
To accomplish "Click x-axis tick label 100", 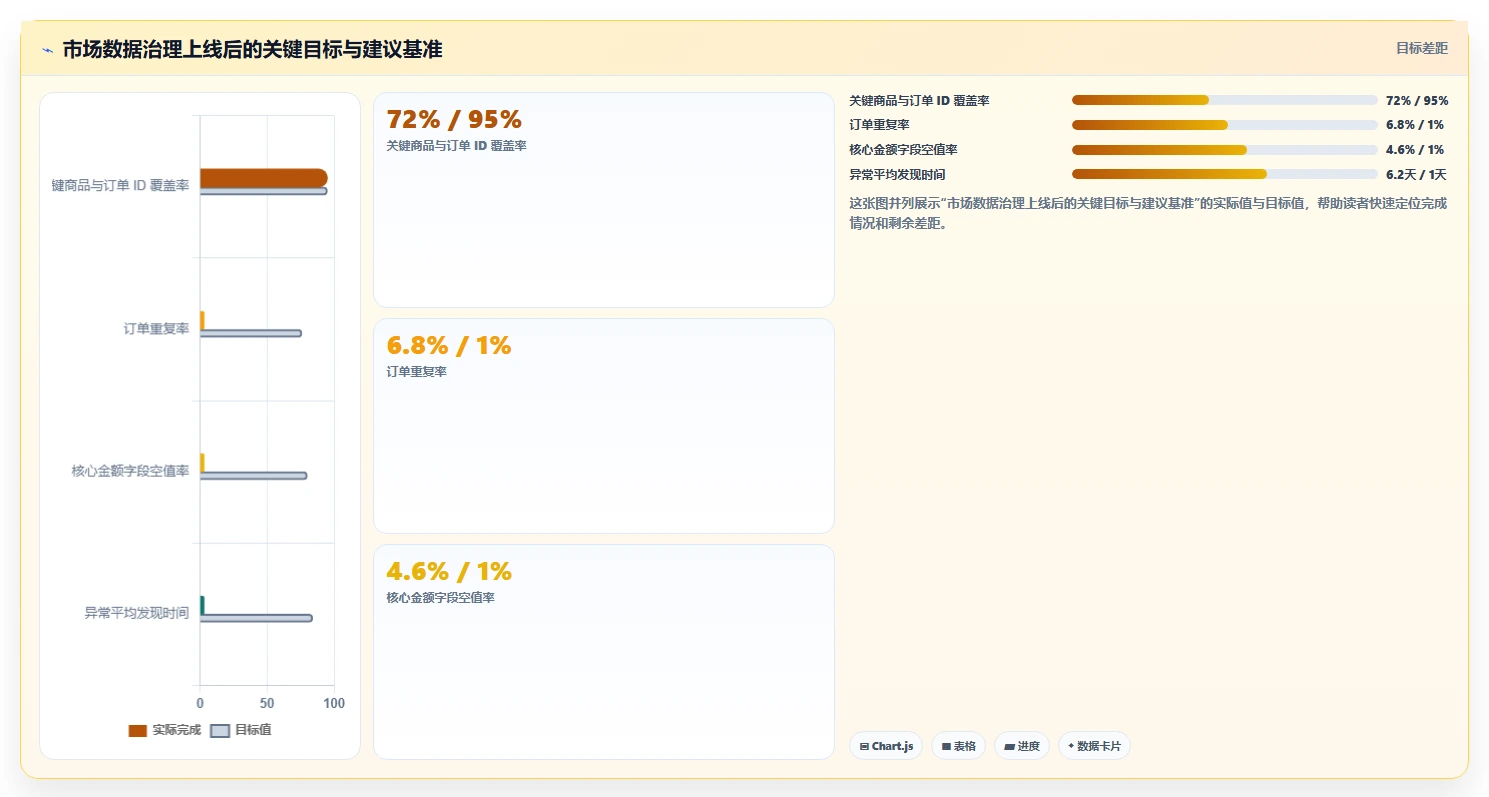I will pyautogui.click(x=334, y=703).
